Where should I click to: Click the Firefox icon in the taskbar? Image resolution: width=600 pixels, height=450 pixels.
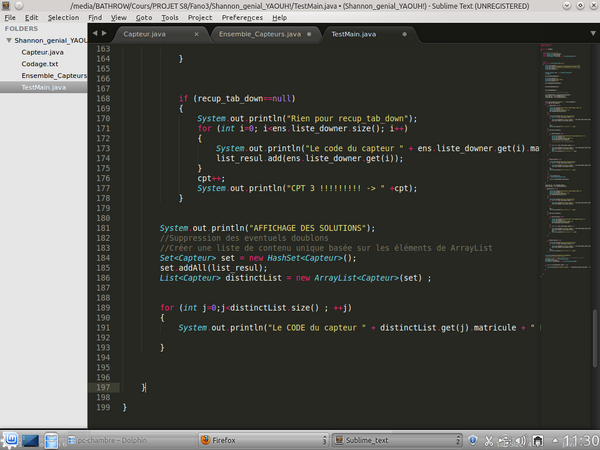206,440
